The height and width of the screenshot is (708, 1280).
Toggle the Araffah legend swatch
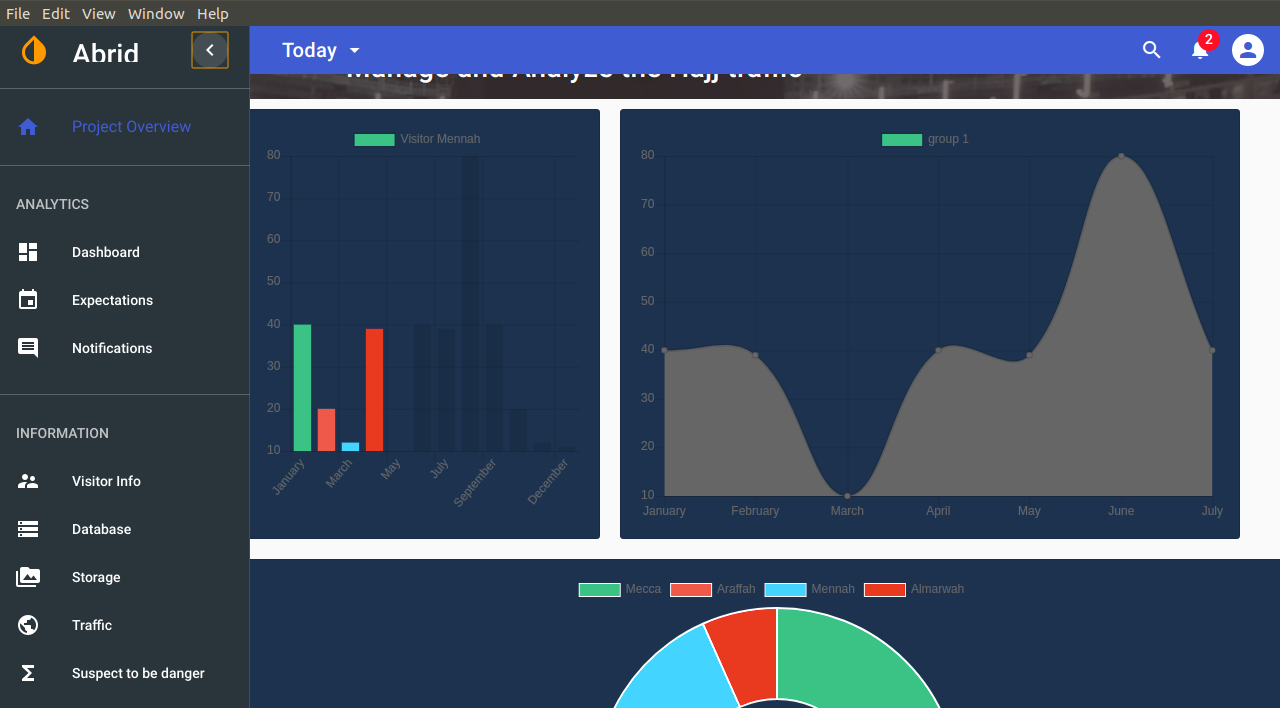pyautogui.click(x=691, y=590)
